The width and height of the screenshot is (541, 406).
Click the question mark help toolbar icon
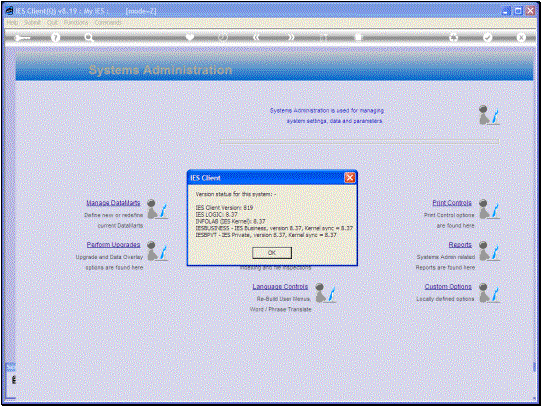coord(55,37)
